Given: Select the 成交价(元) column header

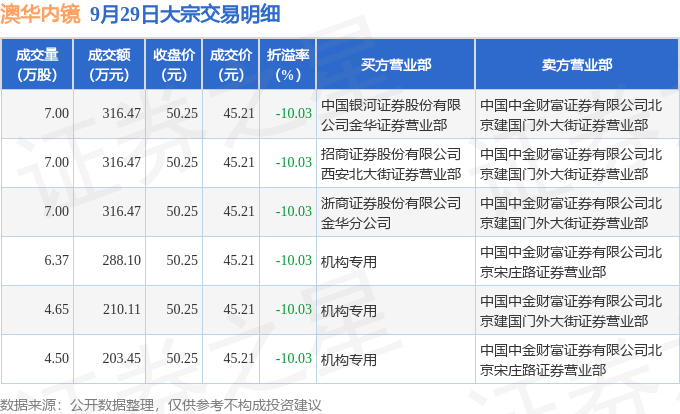Looking at the screenshot, I should (231, 65).
